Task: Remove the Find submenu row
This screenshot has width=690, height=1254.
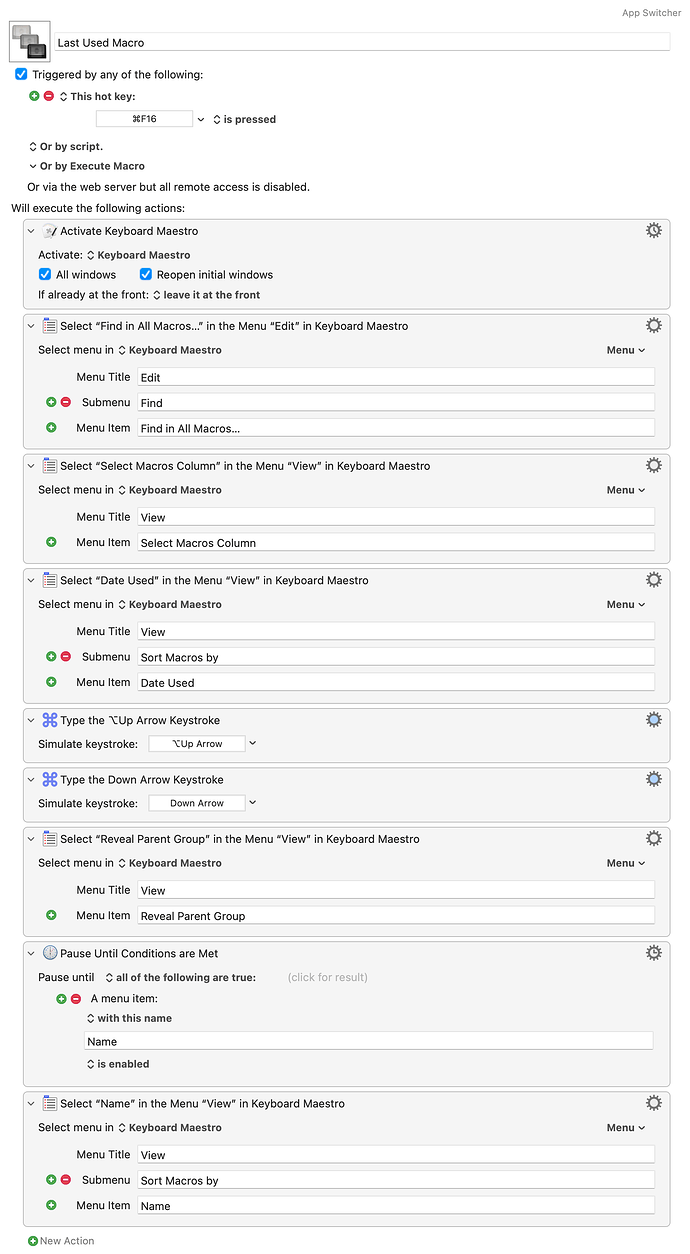Action: click(65, 402)
